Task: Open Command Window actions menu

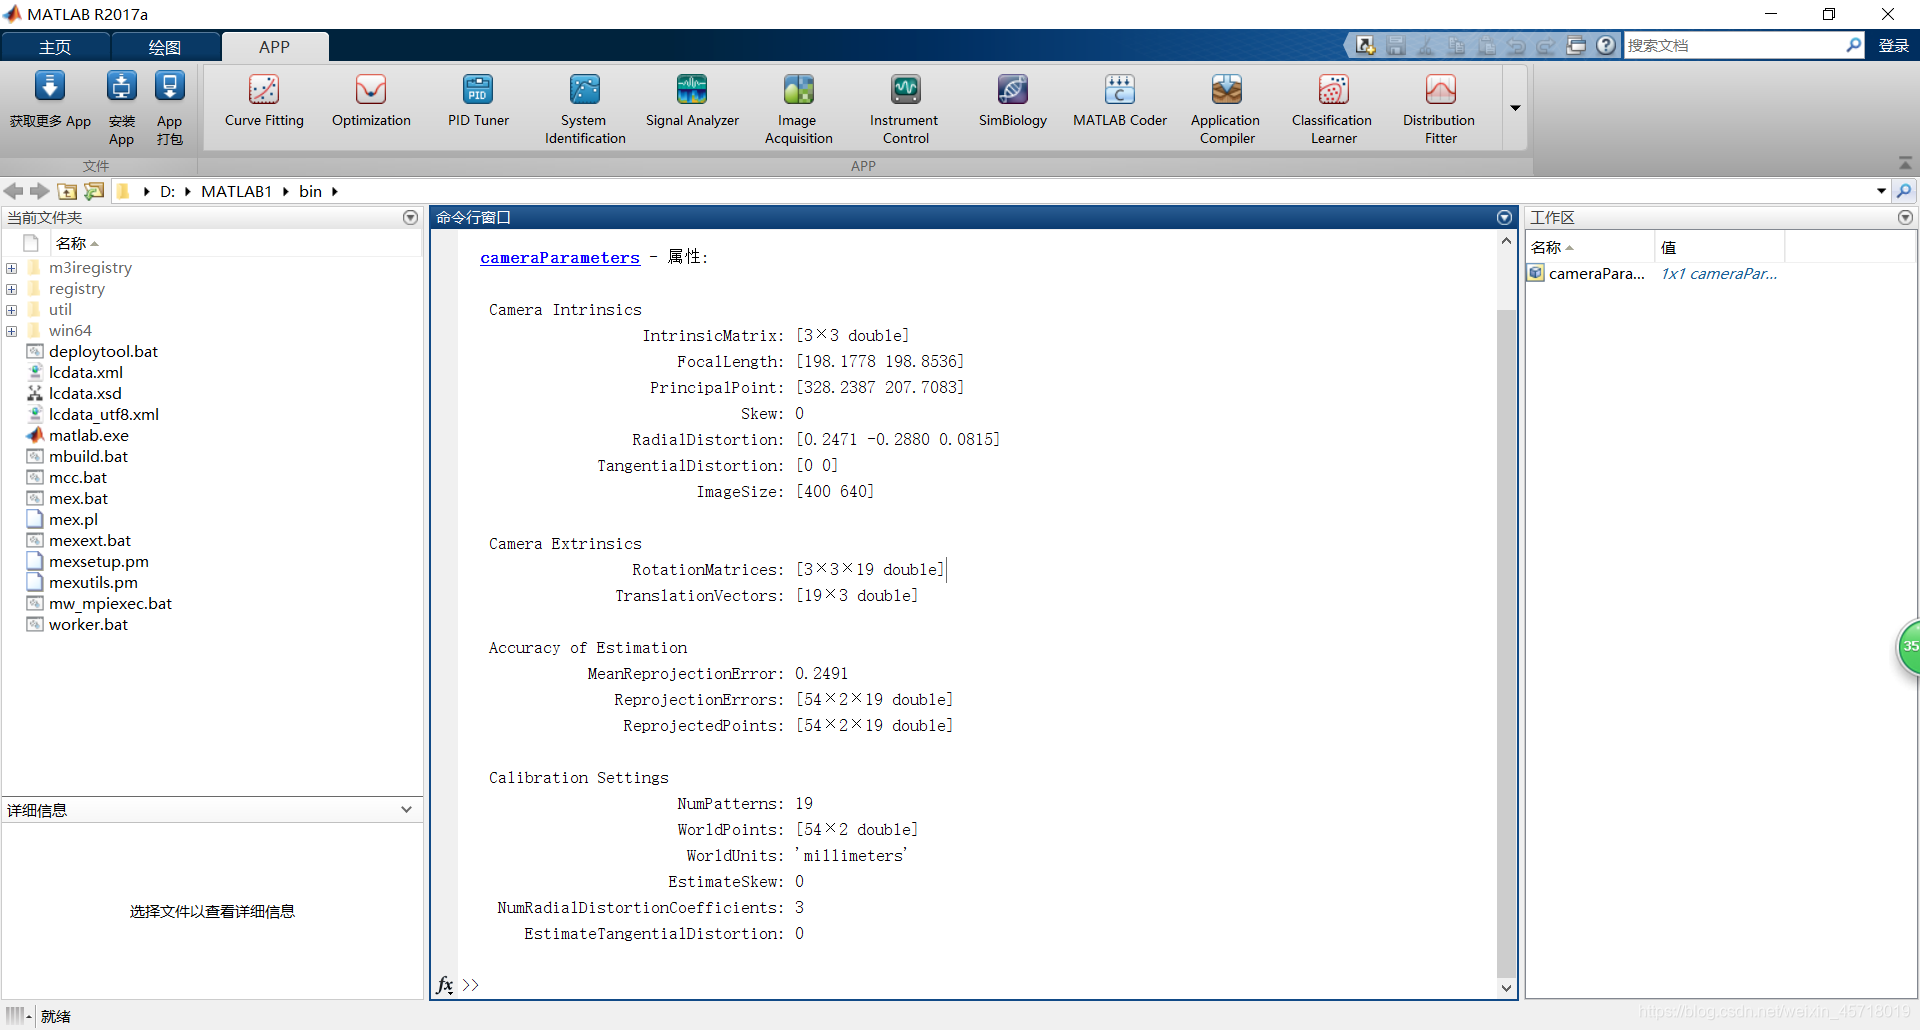Action: point(1504,217)
